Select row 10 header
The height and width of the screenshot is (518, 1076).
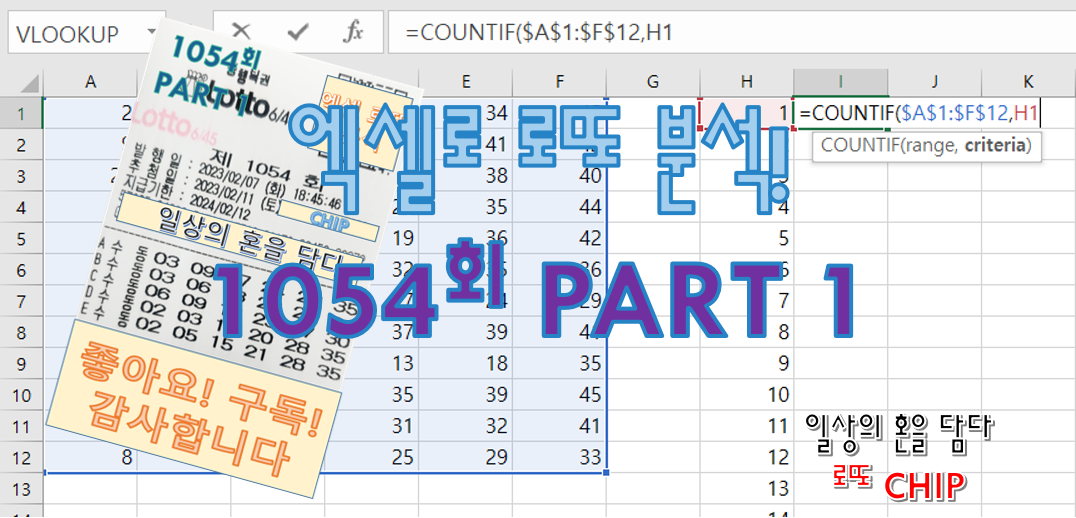21,395
